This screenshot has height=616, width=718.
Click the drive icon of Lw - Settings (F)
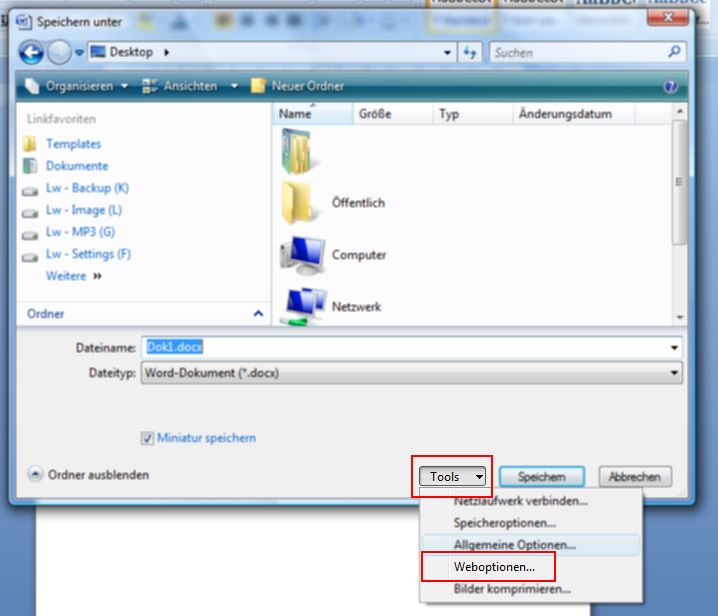30,257
